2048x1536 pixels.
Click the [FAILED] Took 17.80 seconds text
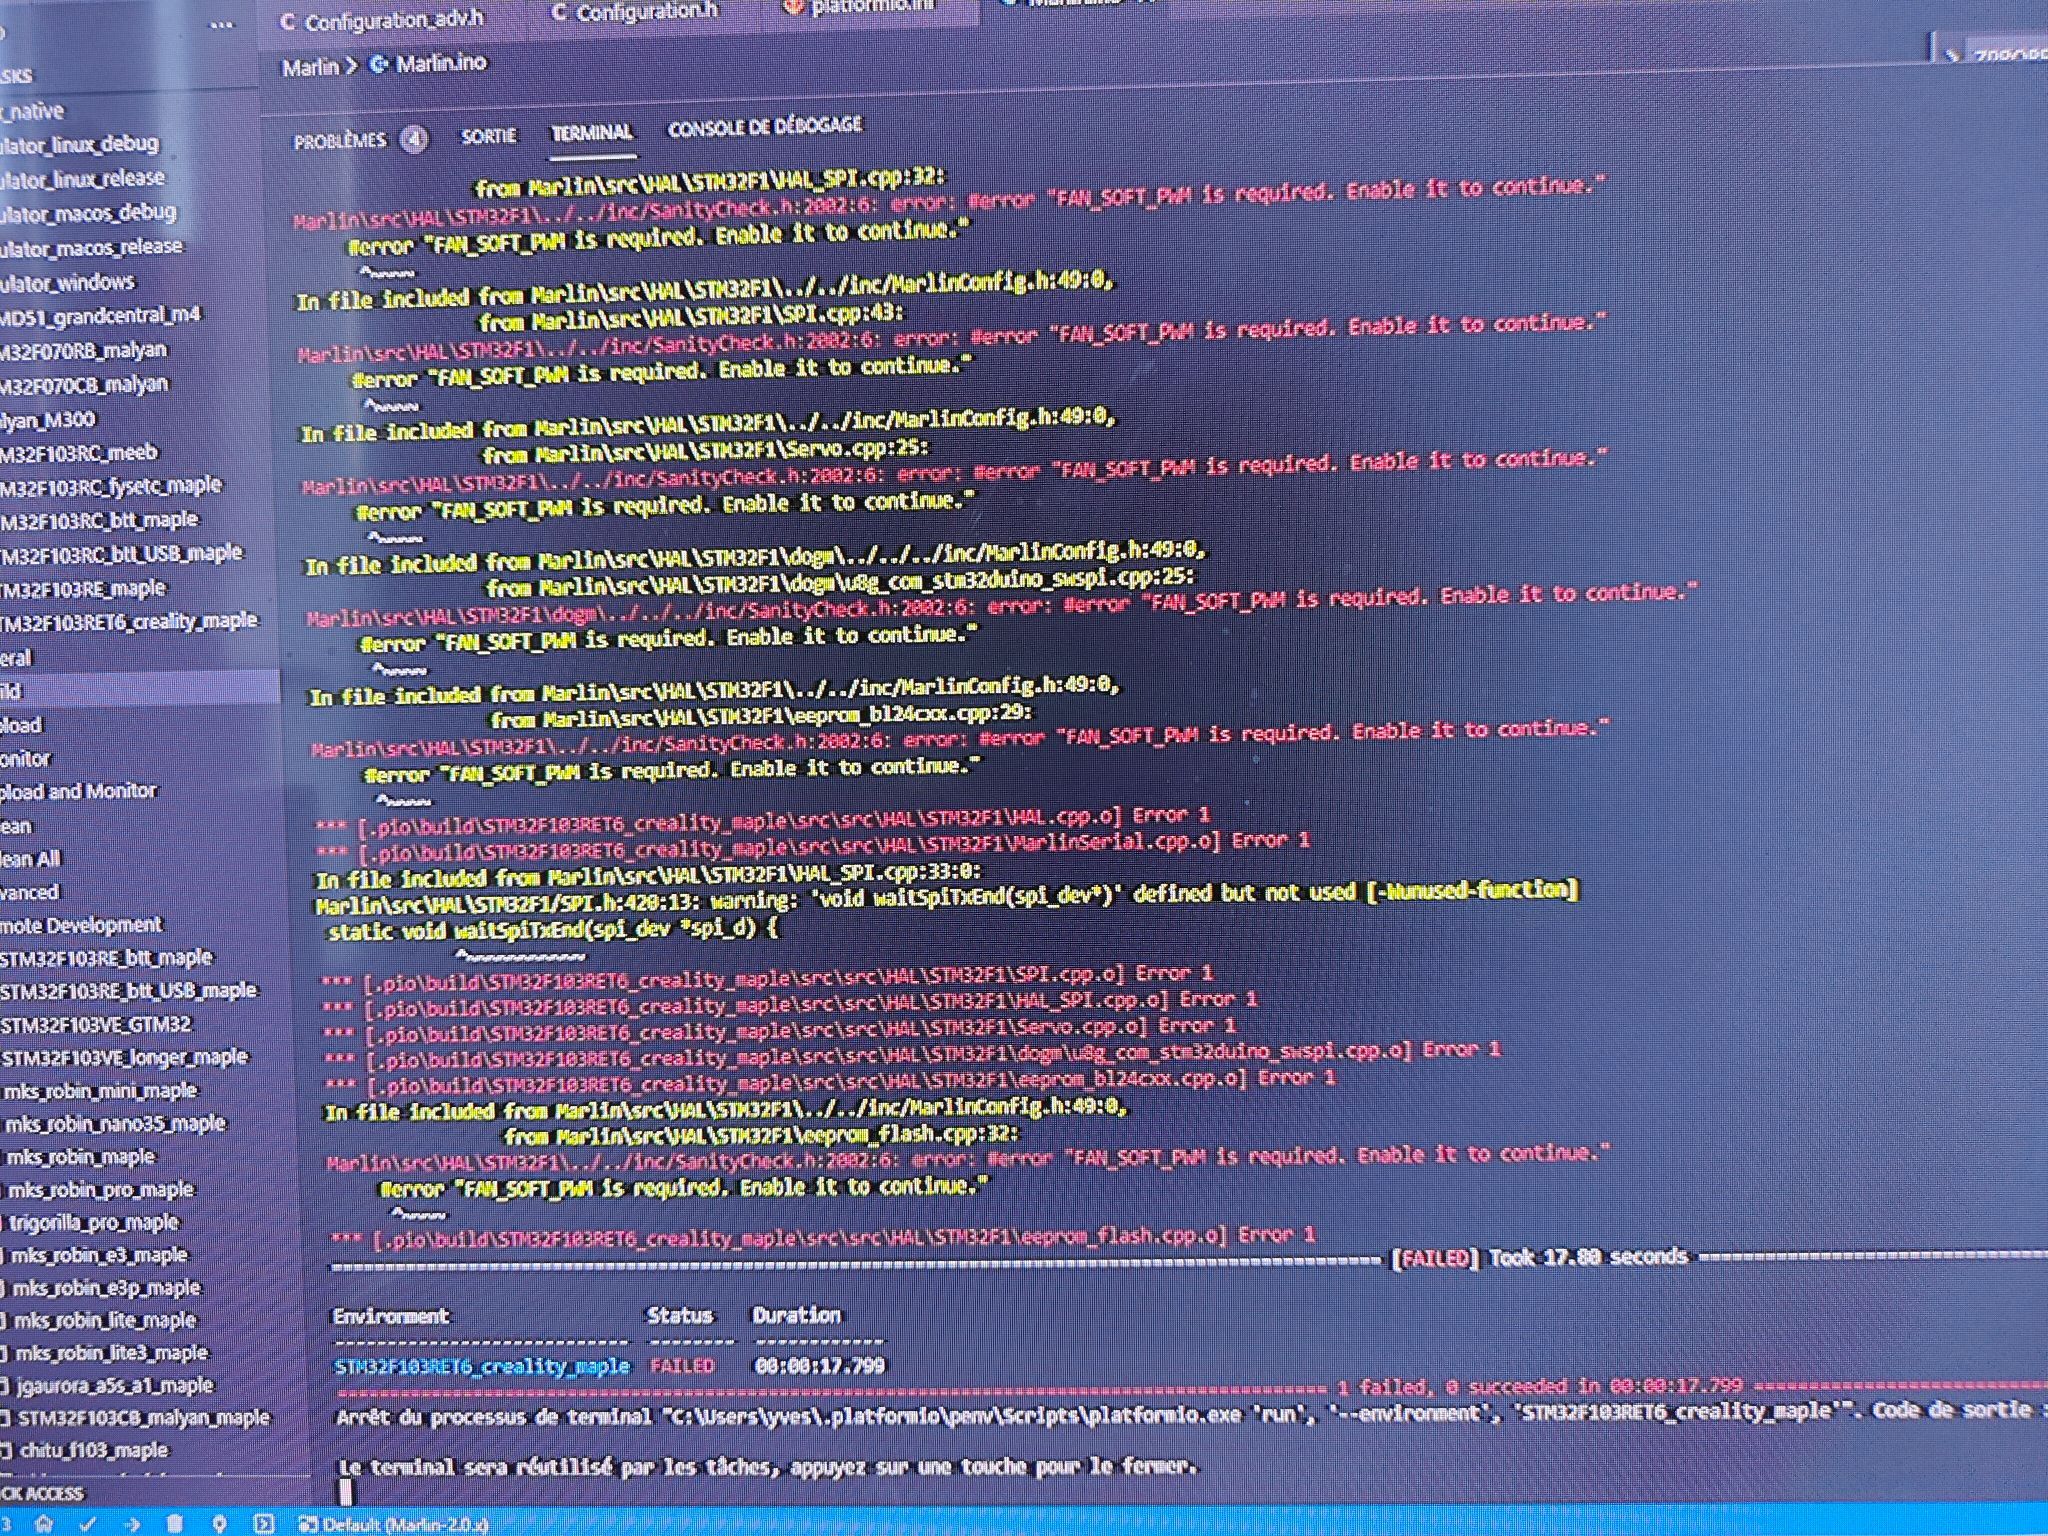pos(1540,1258)
